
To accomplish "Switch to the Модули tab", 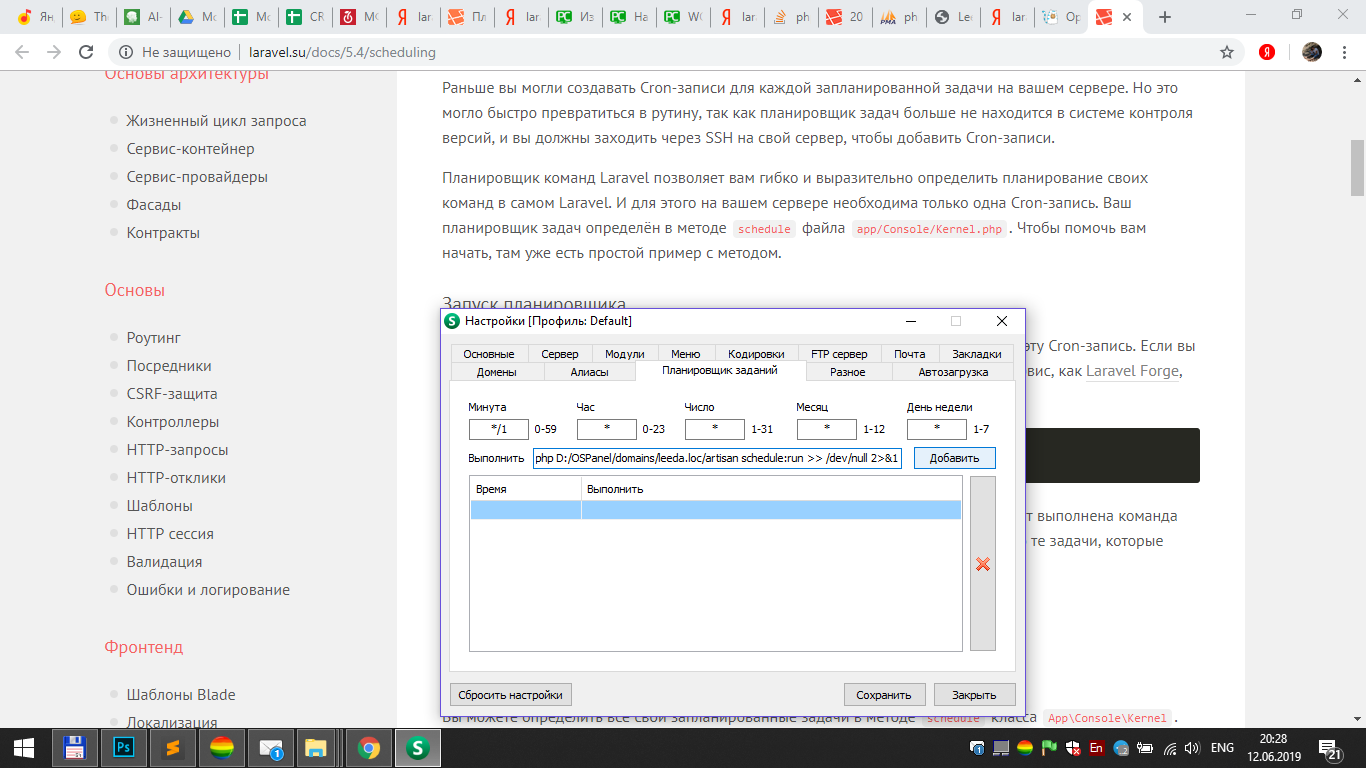I will point(625,354).
